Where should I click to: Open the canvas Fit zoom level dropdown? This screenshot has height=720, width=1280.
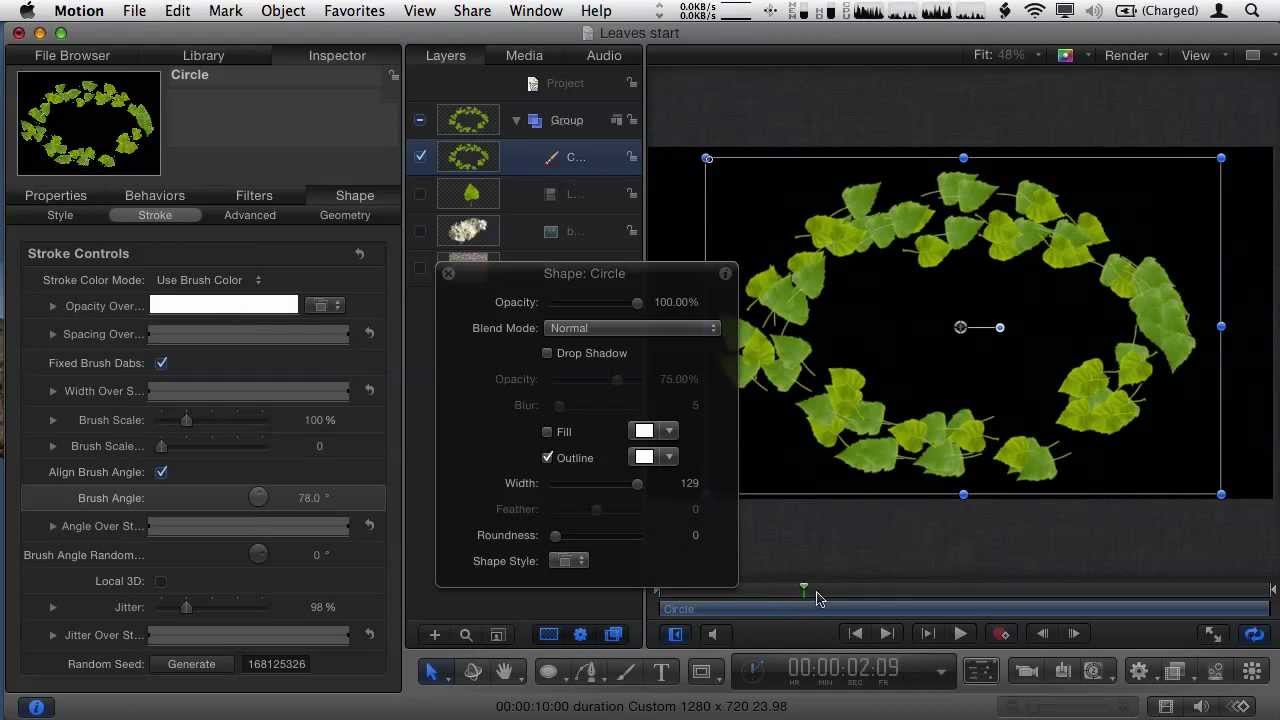coord(1008,55)
